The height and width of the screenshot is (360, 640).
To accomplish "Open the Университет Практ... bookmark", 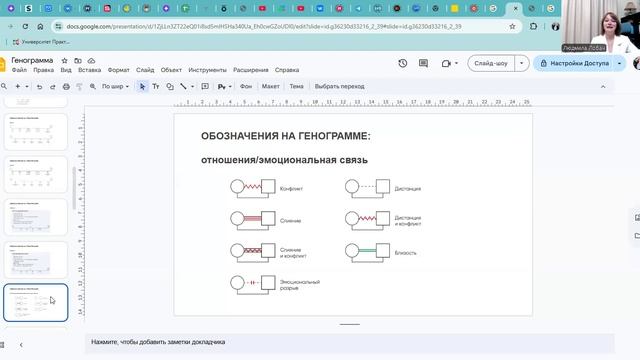I will 41,42.
